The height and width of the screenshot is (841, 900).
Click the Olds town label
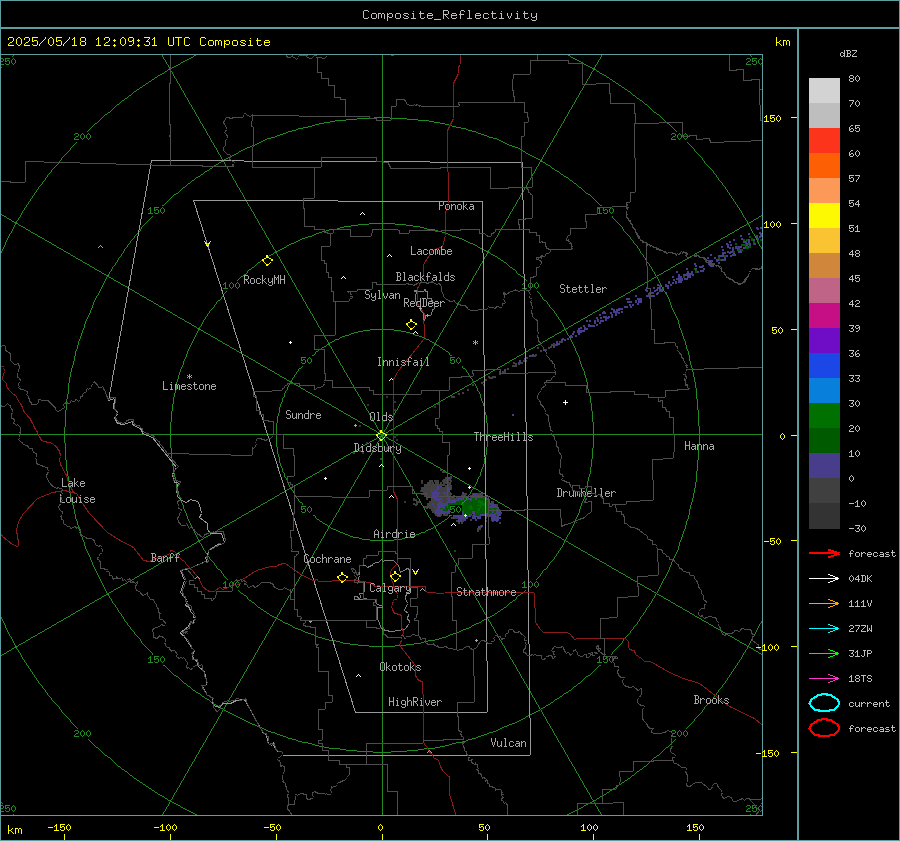[381, 417]
